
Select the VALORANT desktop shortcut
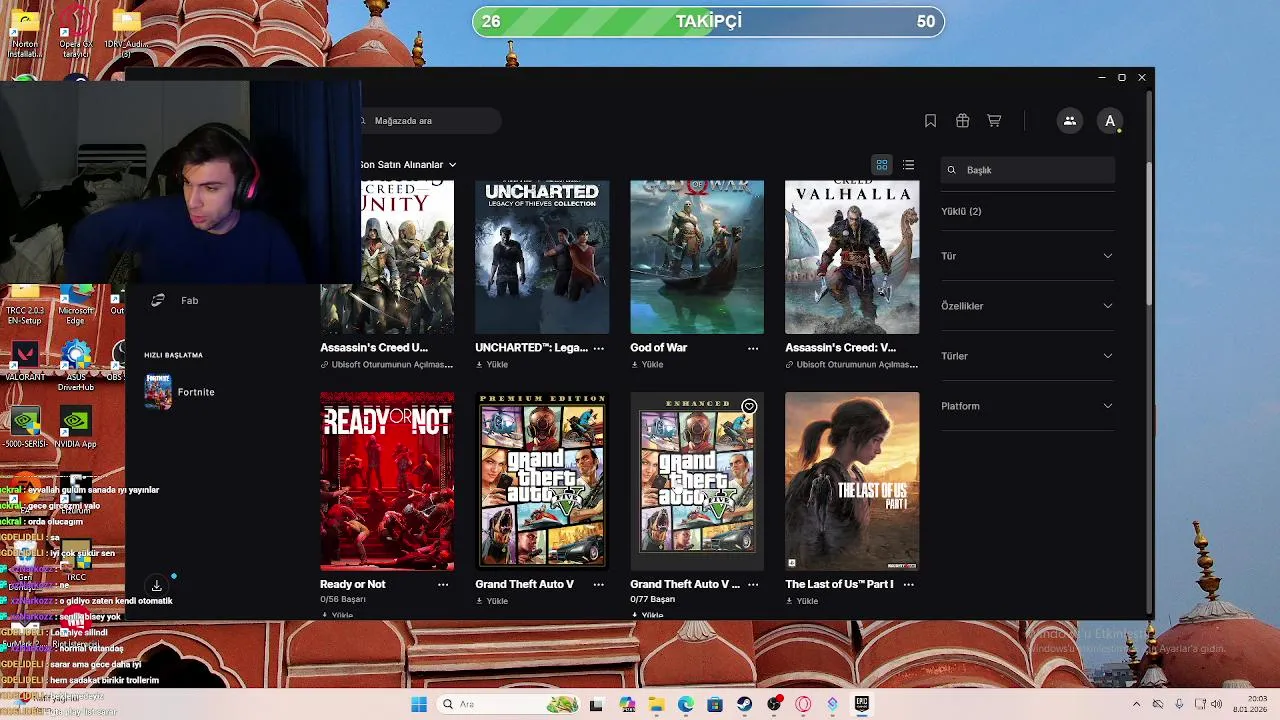coord(25,362)
